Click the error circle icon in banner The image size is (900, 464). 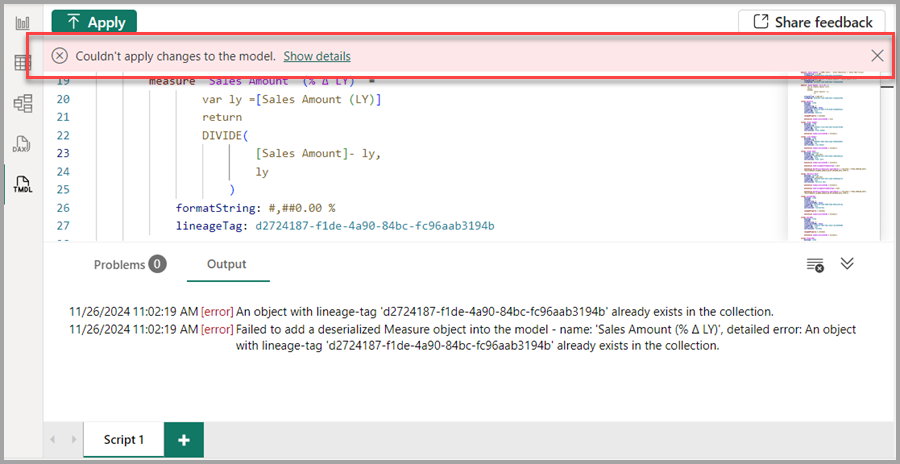tap(60, 56)
